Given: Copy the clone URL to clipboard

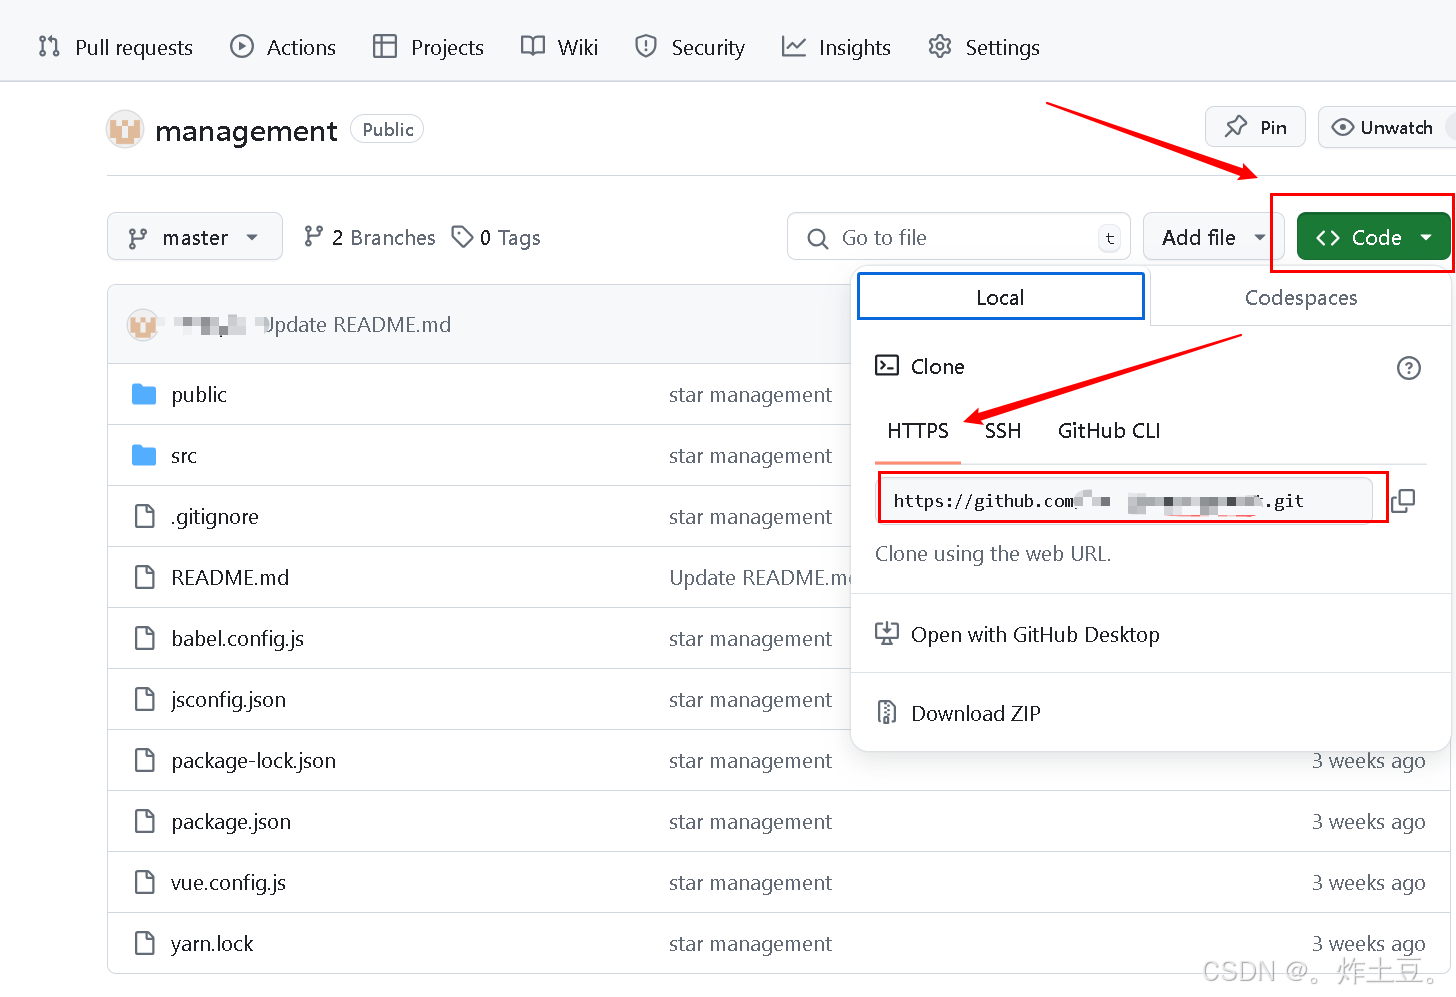Looking at the screenshot, I should (1403, 500).
